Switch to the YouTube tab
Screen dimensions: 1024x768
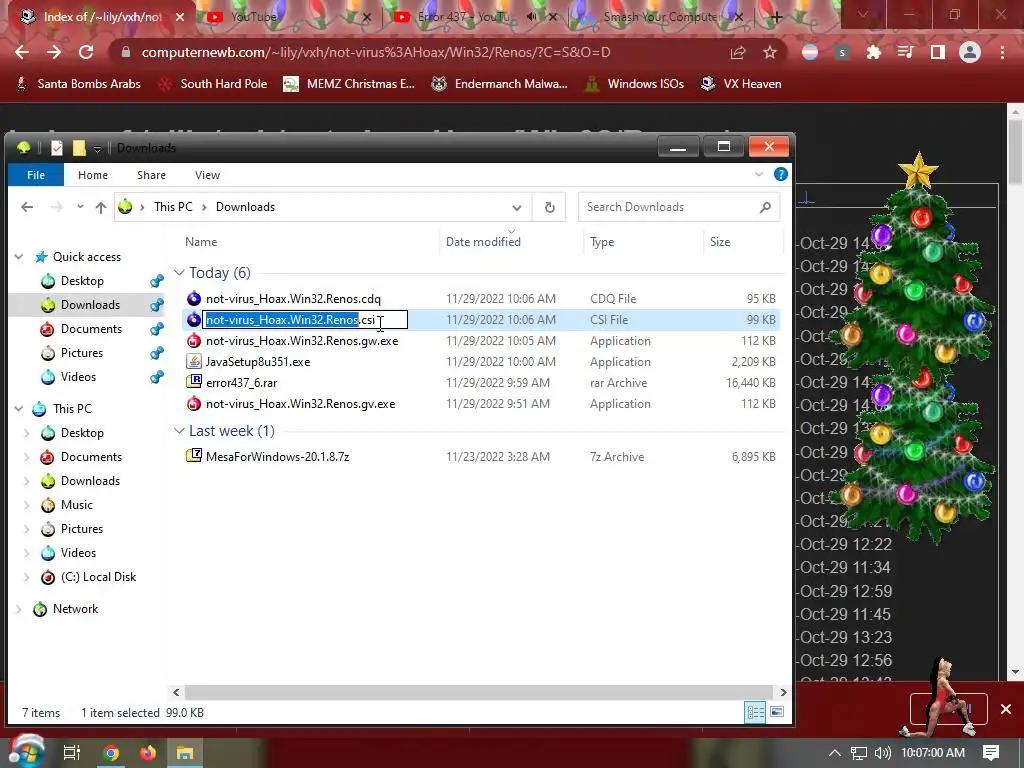tap(287, 17)
